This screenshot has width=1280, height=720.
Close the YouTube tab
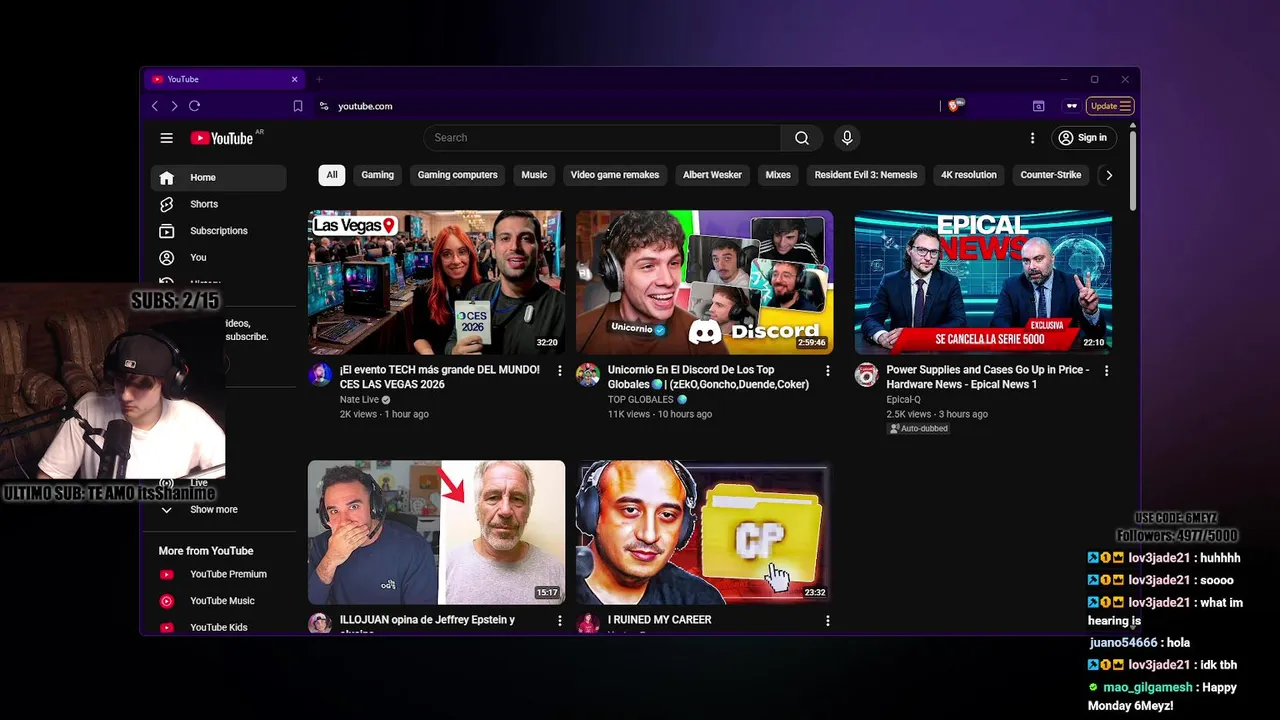pyautogui.click(x=294, y=79)
